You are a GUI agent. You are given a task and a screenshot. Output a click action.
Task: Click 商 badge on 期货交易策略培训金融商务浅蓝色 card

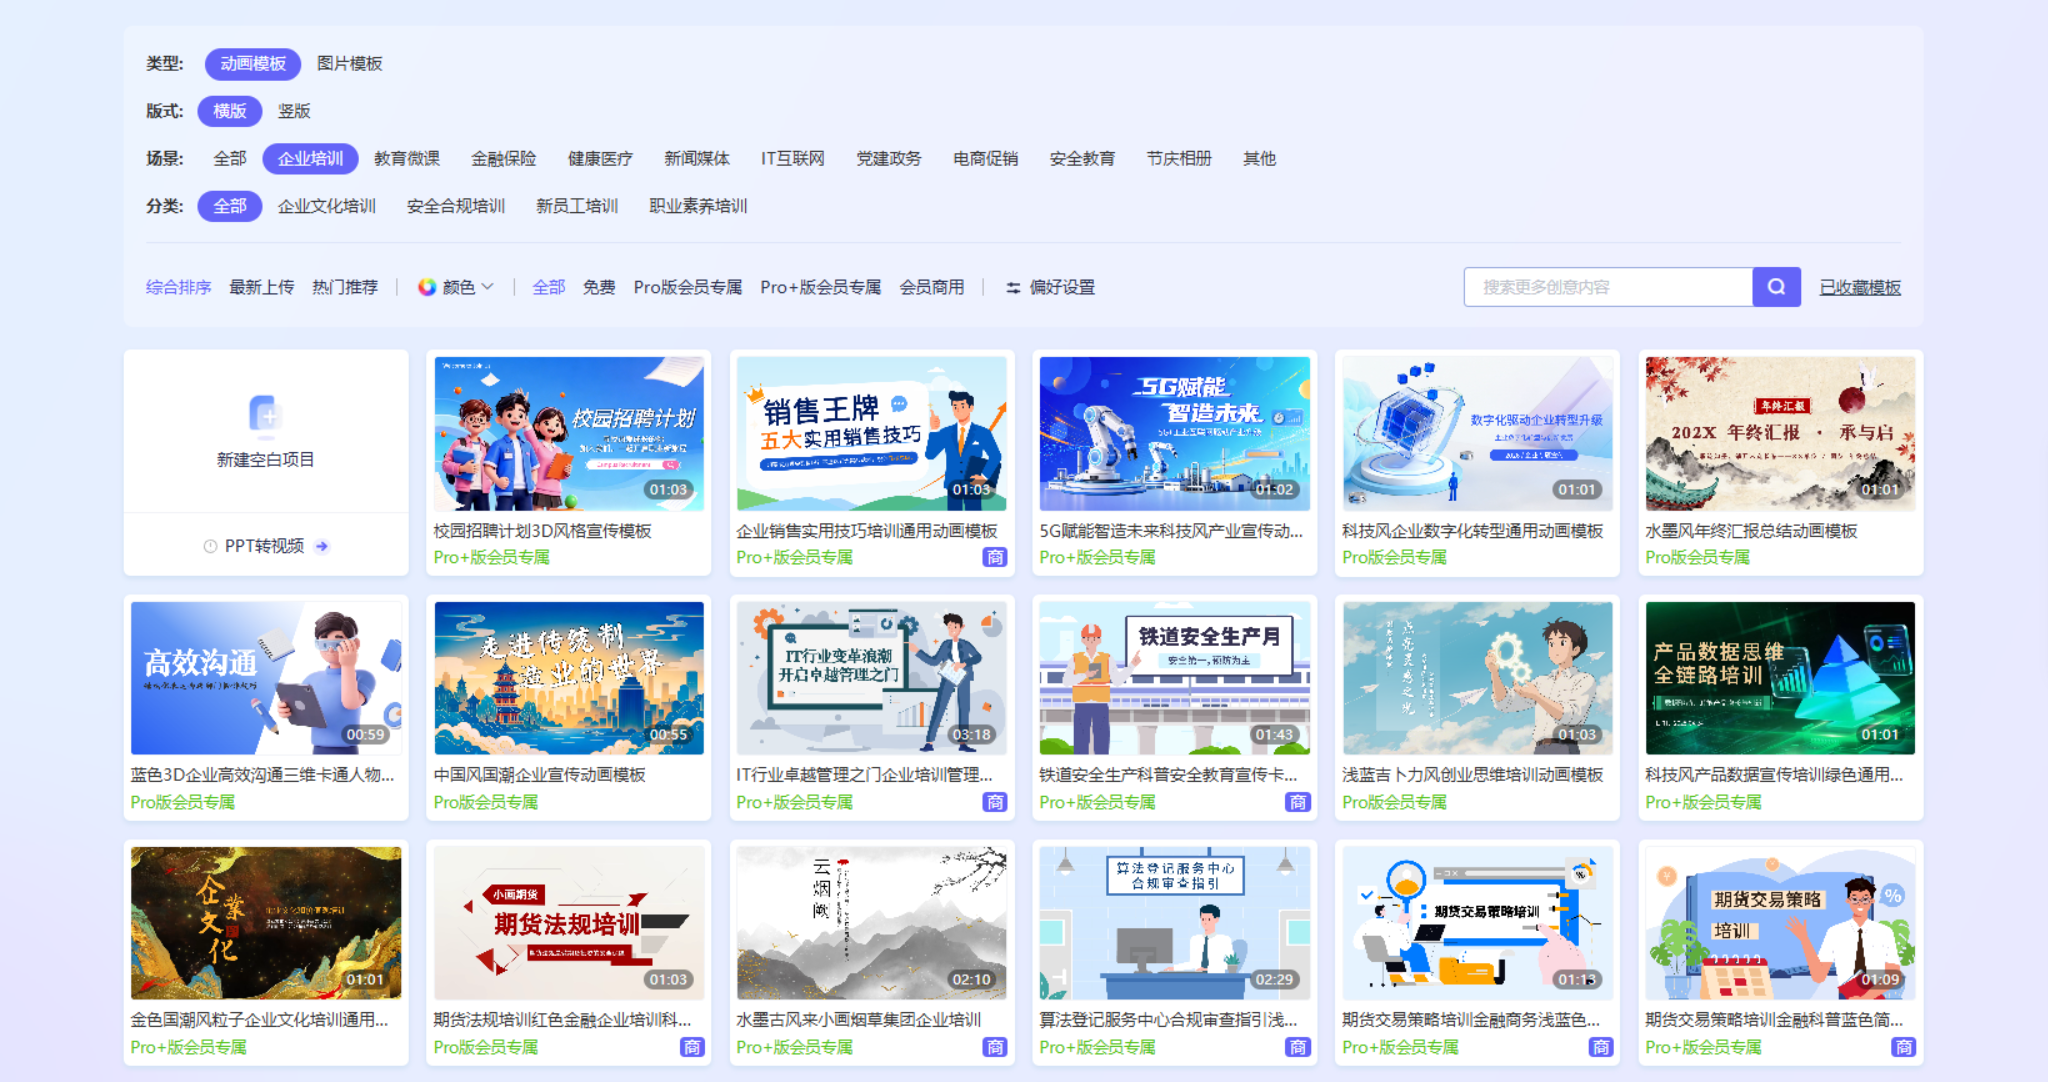click(x=1601, y=1047)
